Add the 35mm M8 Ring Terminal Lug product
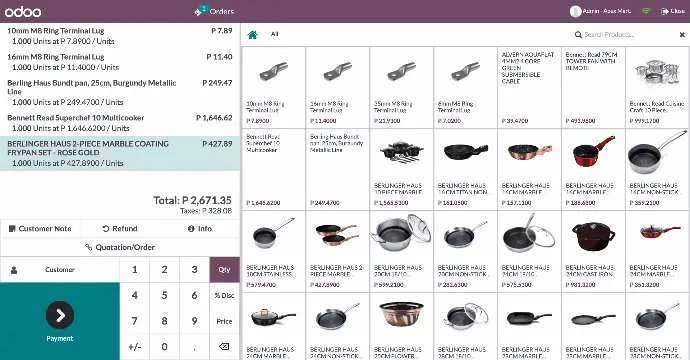690x360 pixels. 401,87
